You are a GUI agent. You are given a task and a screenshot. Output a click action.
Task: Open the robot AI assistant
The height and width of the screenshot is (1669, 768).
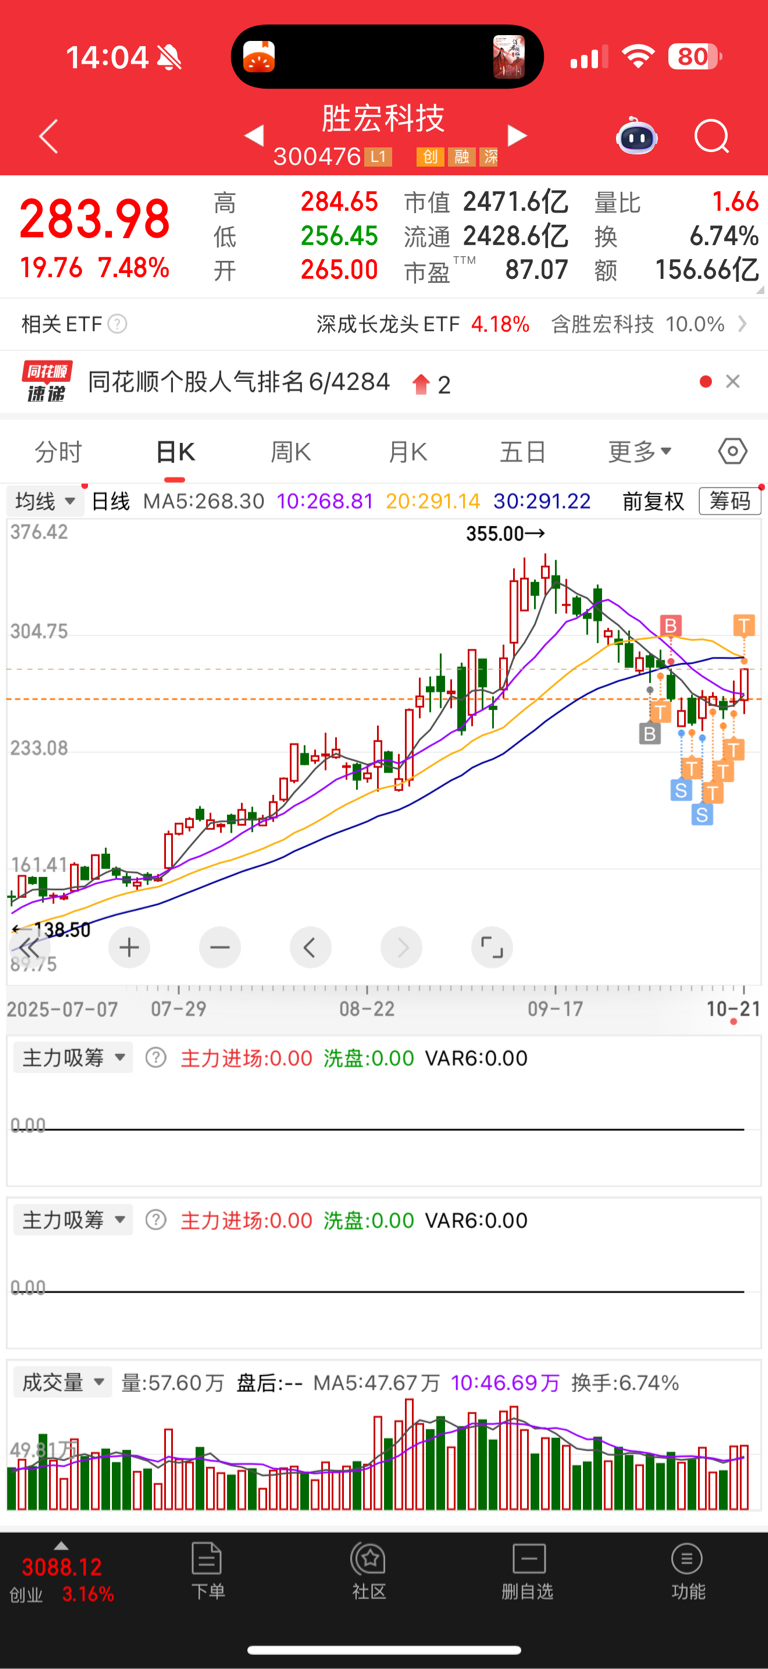click(637, 136)
